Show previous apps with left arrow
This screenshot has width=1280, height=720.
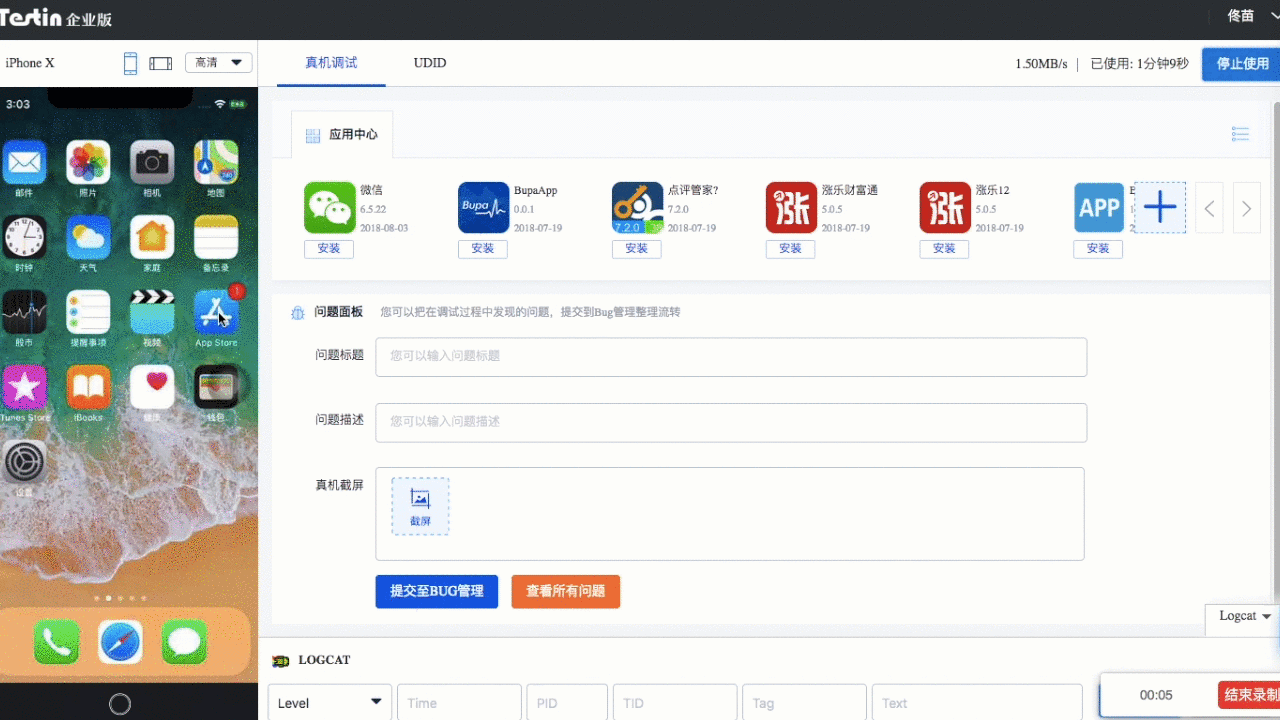pos(1210,208)
